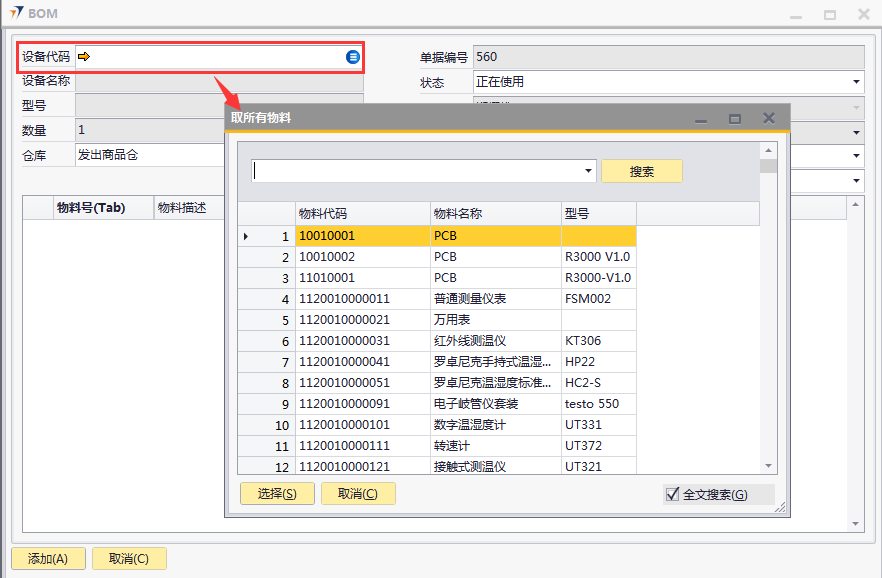Click the 添加(A) button

[47, 559]
